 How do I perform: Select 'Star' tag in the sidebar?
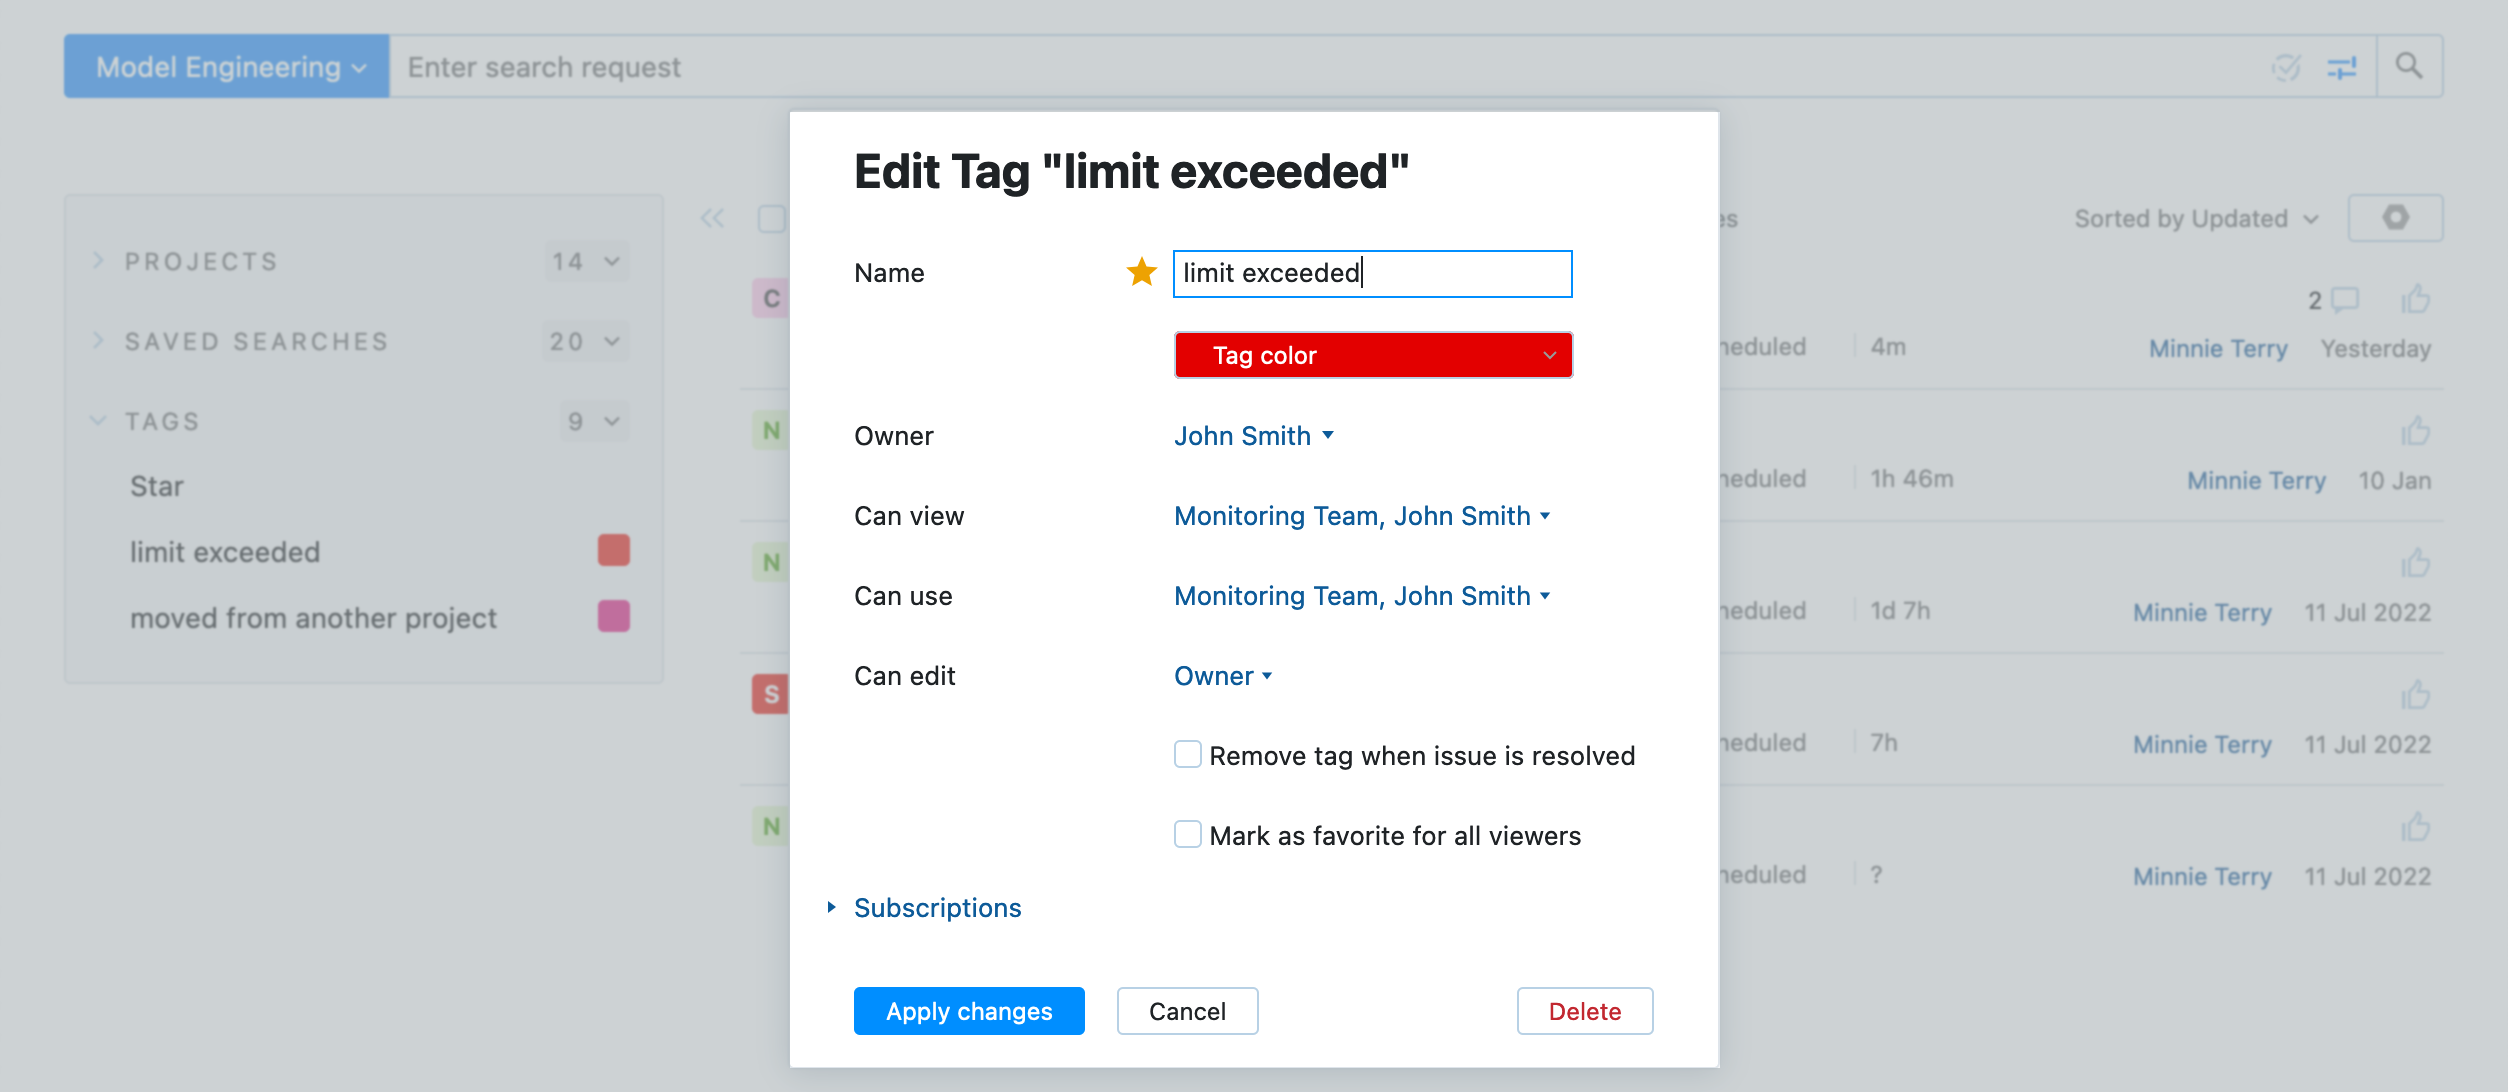(155, 485)
